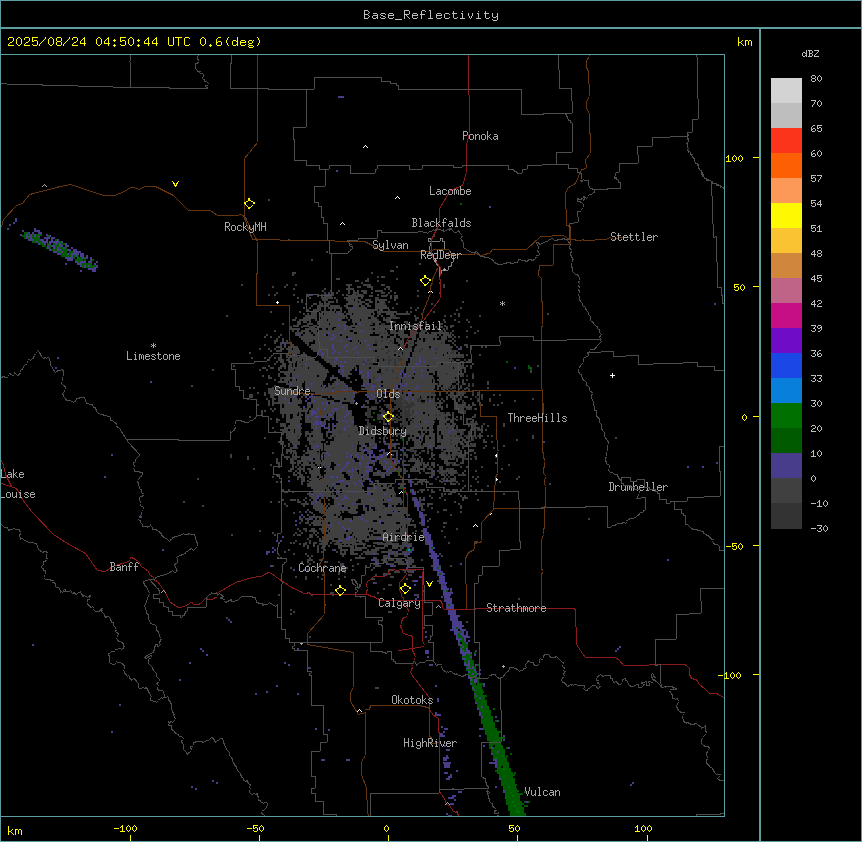Pick the dark green 10–20 dBZ legend swatch

coord(786,441)
